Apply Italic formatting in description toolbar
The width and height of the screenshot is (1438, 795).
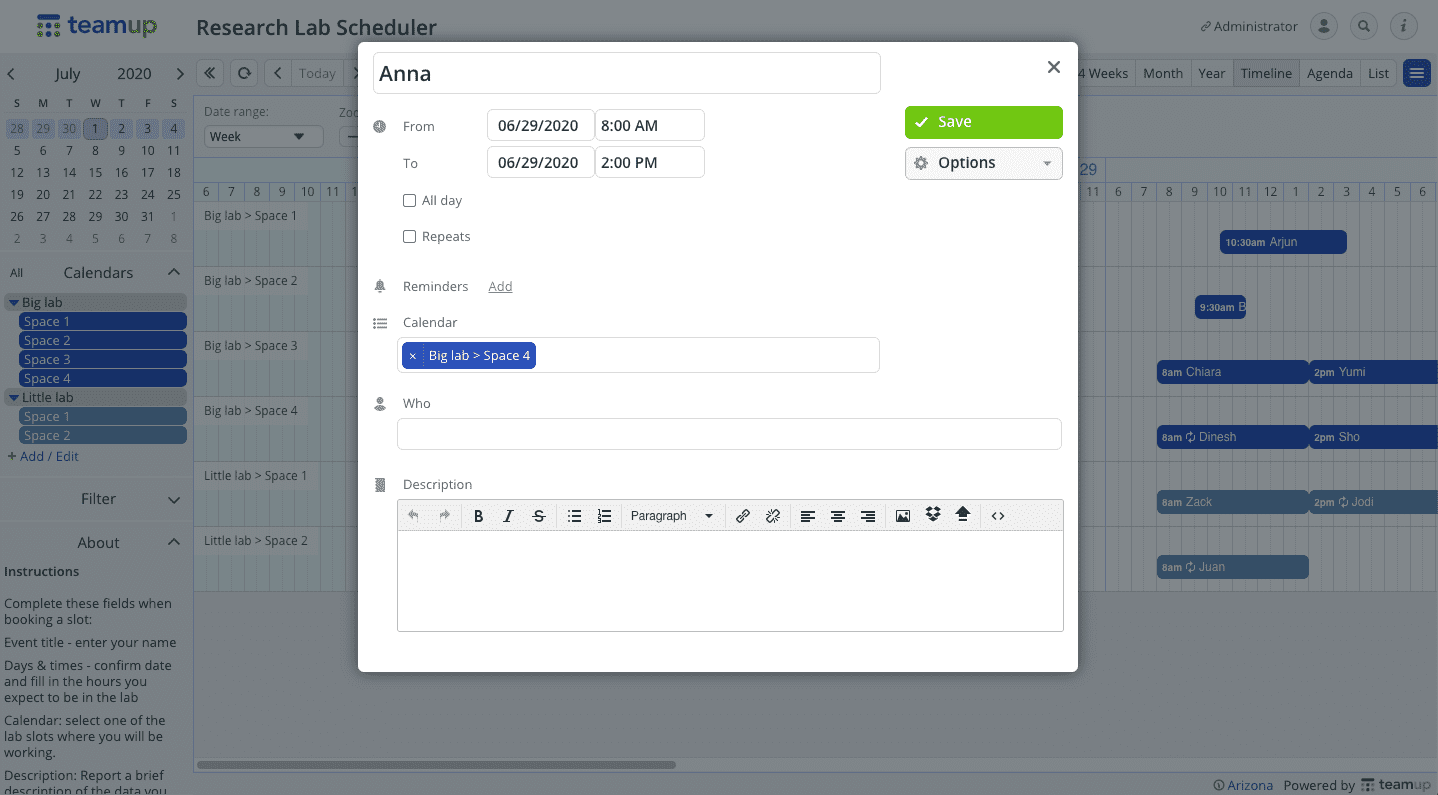pyautogui.click(x=508, y=516)
